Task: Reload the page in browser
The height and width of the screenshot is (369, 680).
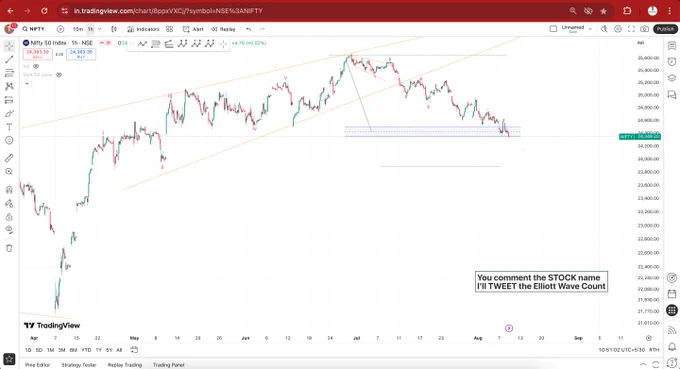Action: click(44, 11)
